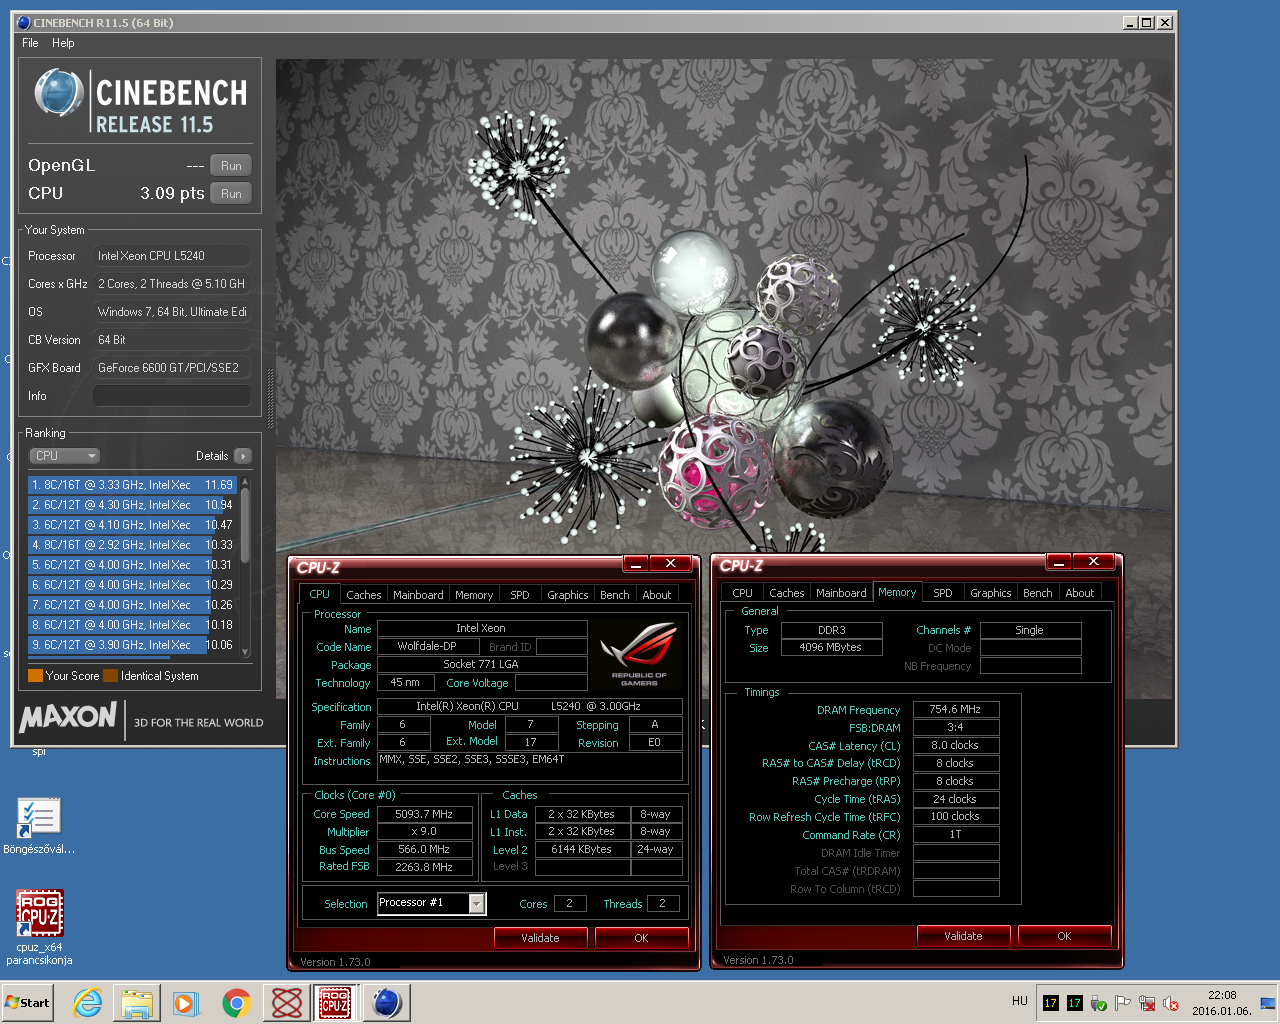1280x1024 pixels.
Task: Switch to Bench tab in left CPU-Z
Action: click(615, 595)
